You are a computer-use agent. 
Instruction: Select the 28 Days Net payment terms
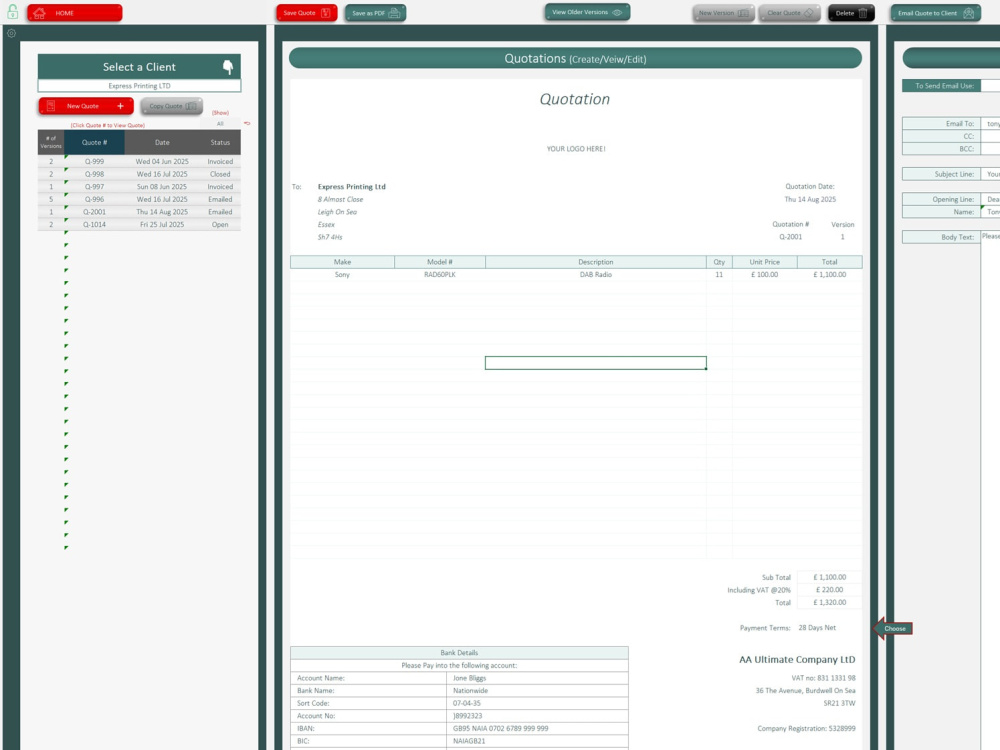point(817,628)
